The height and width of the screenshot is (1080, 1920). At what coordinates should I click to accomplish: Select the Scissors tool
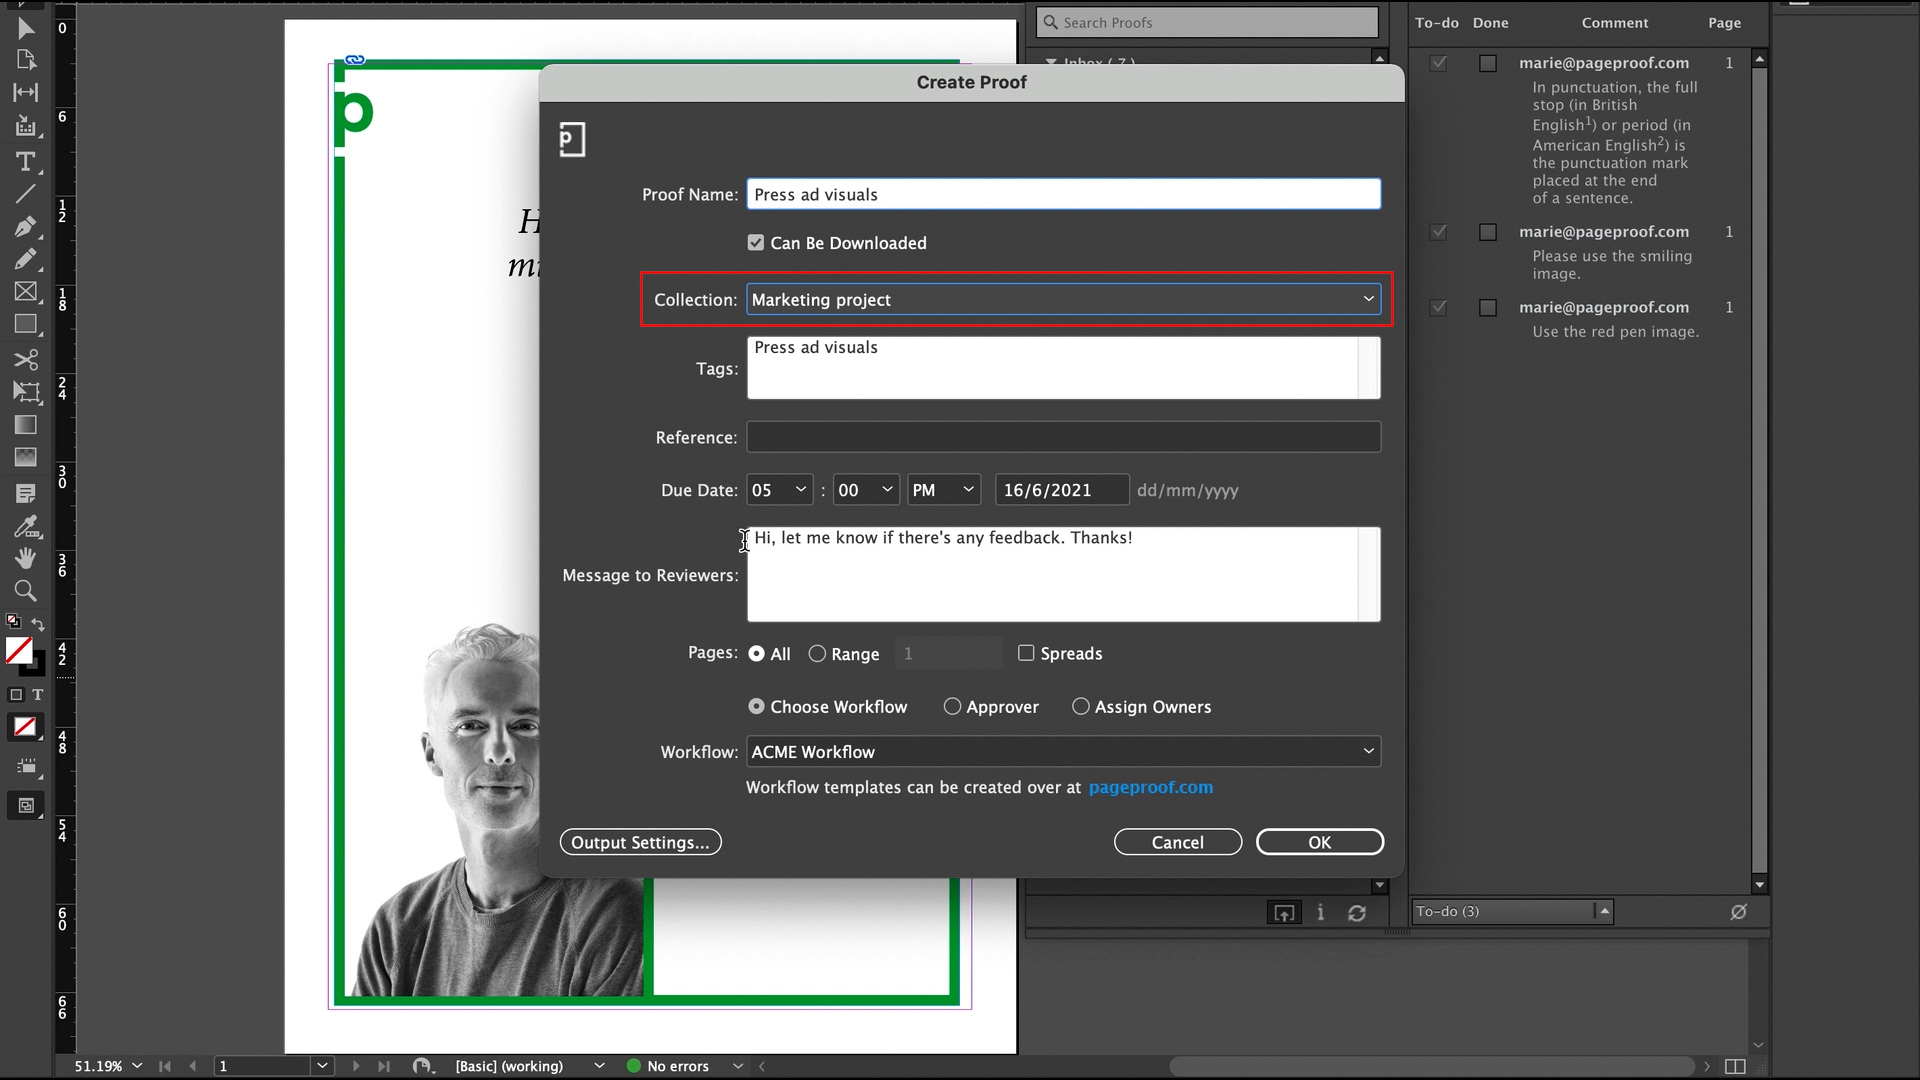(26, 360)
